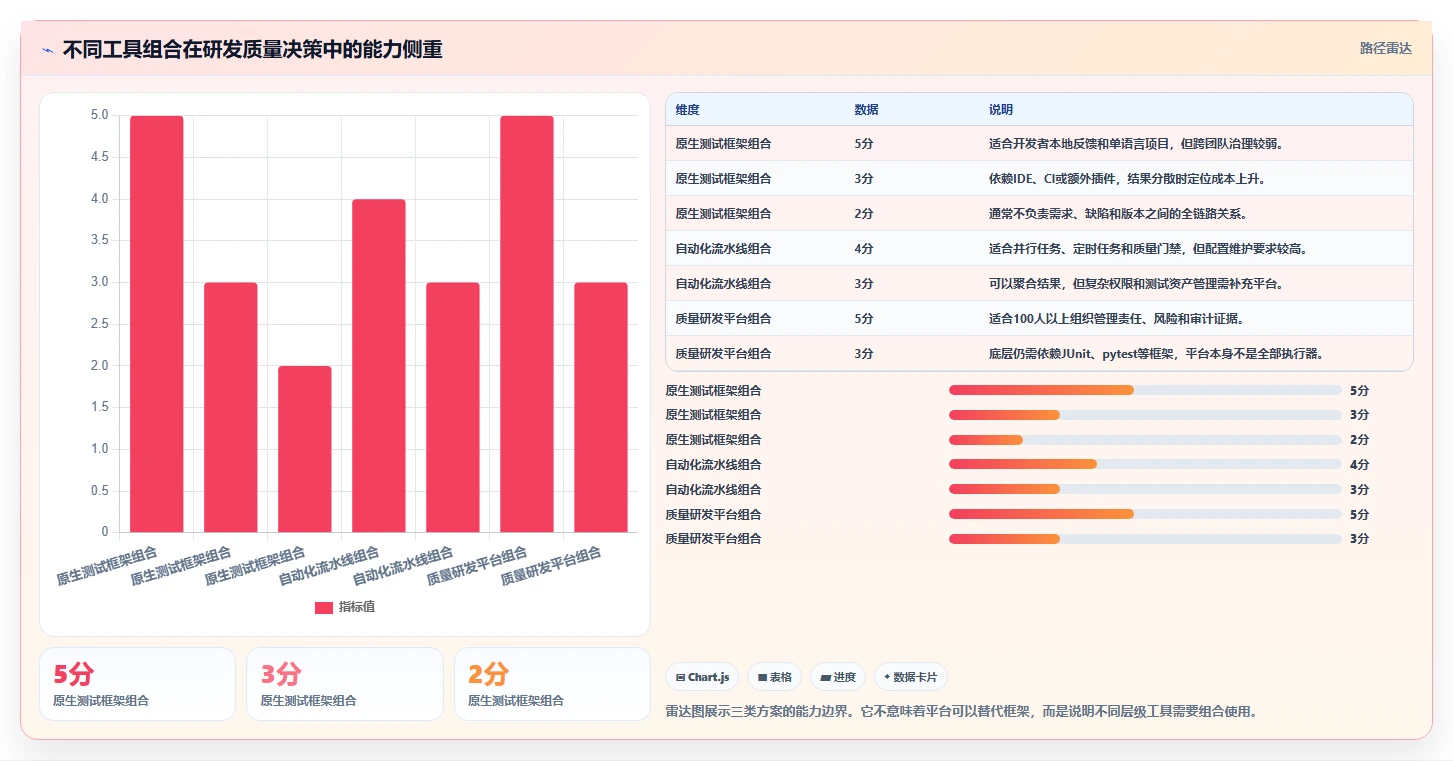The image size is (1453, 761).
Task: Click the row 依赖IDE、CI或额外插件
Action: click(x=1039, y=178)
